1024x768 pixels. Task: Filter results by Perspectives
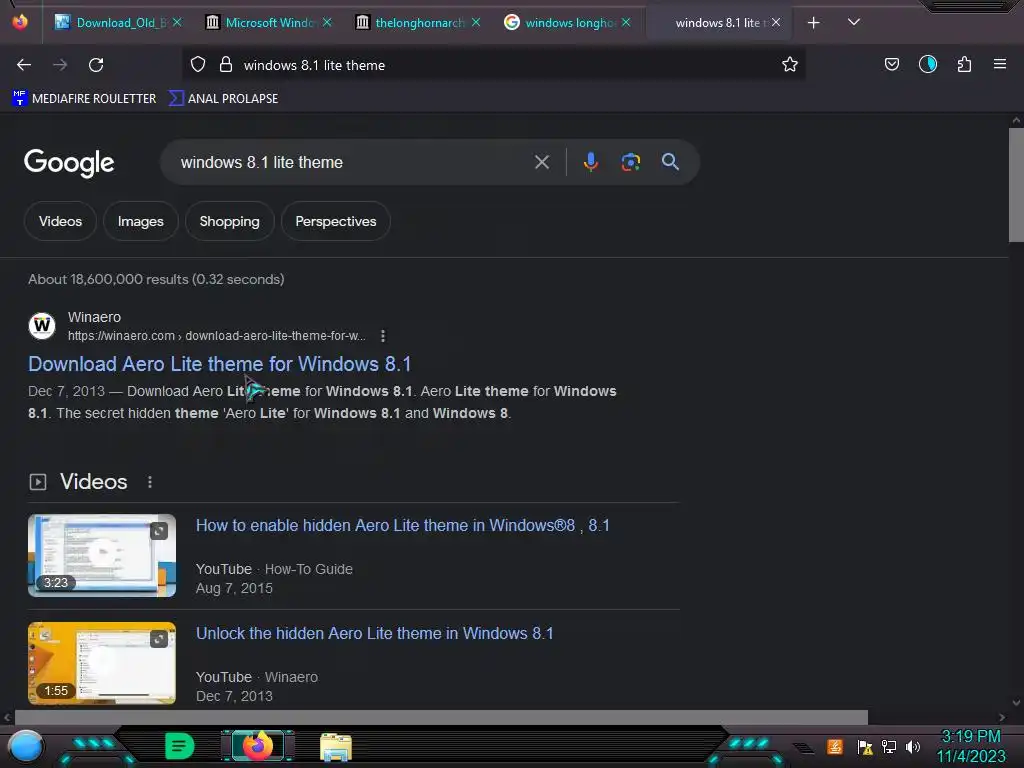click(336, 221)
